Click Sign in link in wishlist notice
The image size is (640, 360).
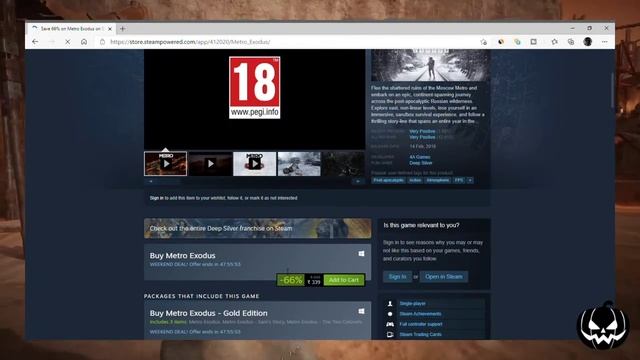pyautogui.click(x=156, y=198)
